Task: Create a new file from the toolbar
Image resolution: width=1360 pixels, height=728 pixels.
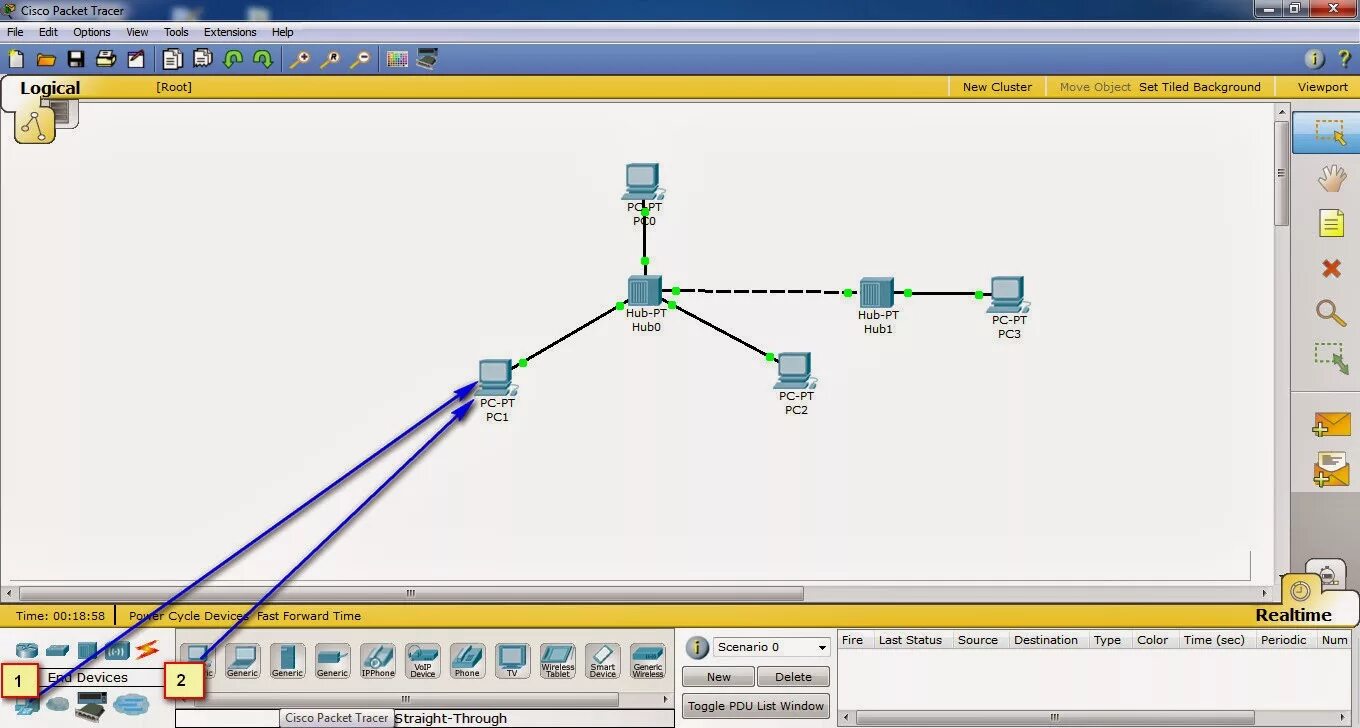Action: (16, 59)
